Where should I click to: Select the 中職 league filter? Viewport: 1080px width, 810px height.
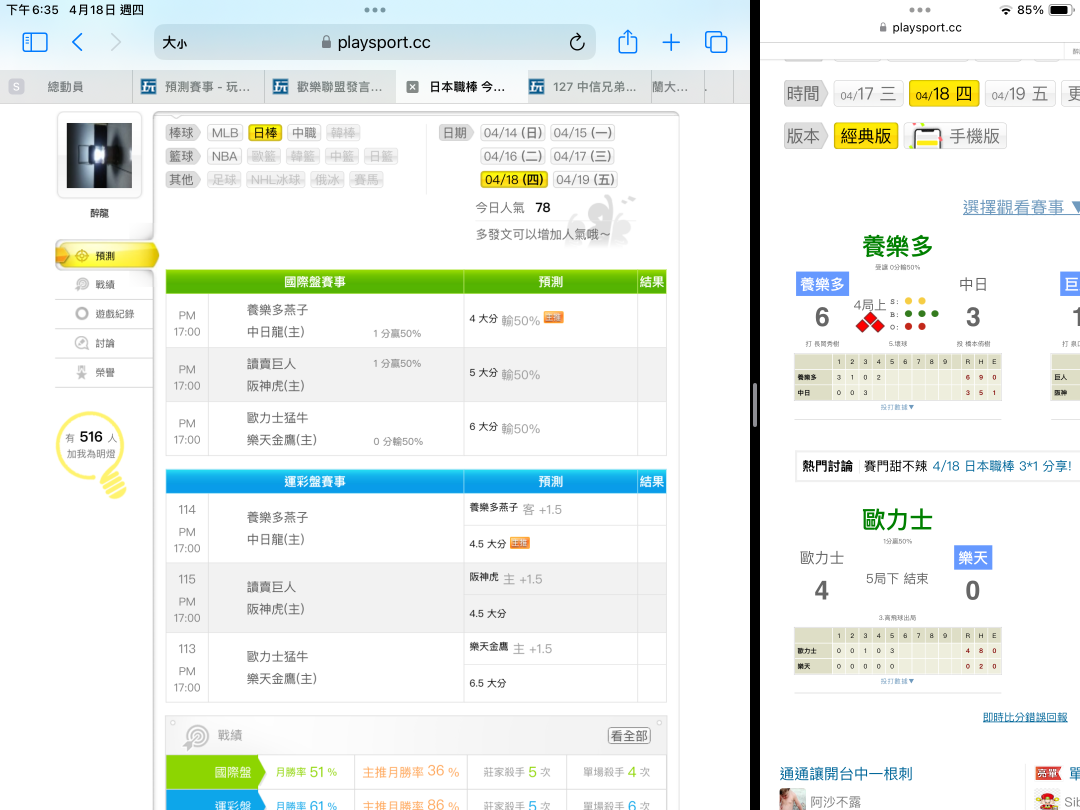(304, 133)
